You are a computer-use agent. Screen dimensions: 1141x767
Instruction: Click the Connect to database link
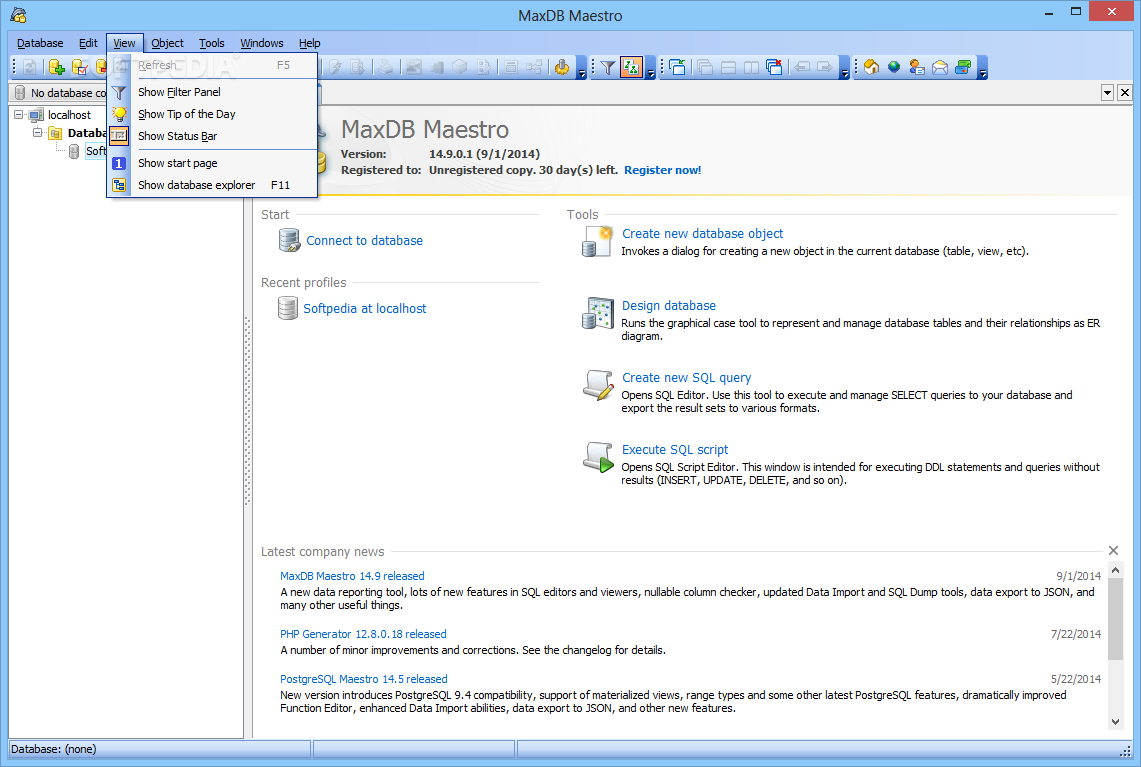(364, 241)
